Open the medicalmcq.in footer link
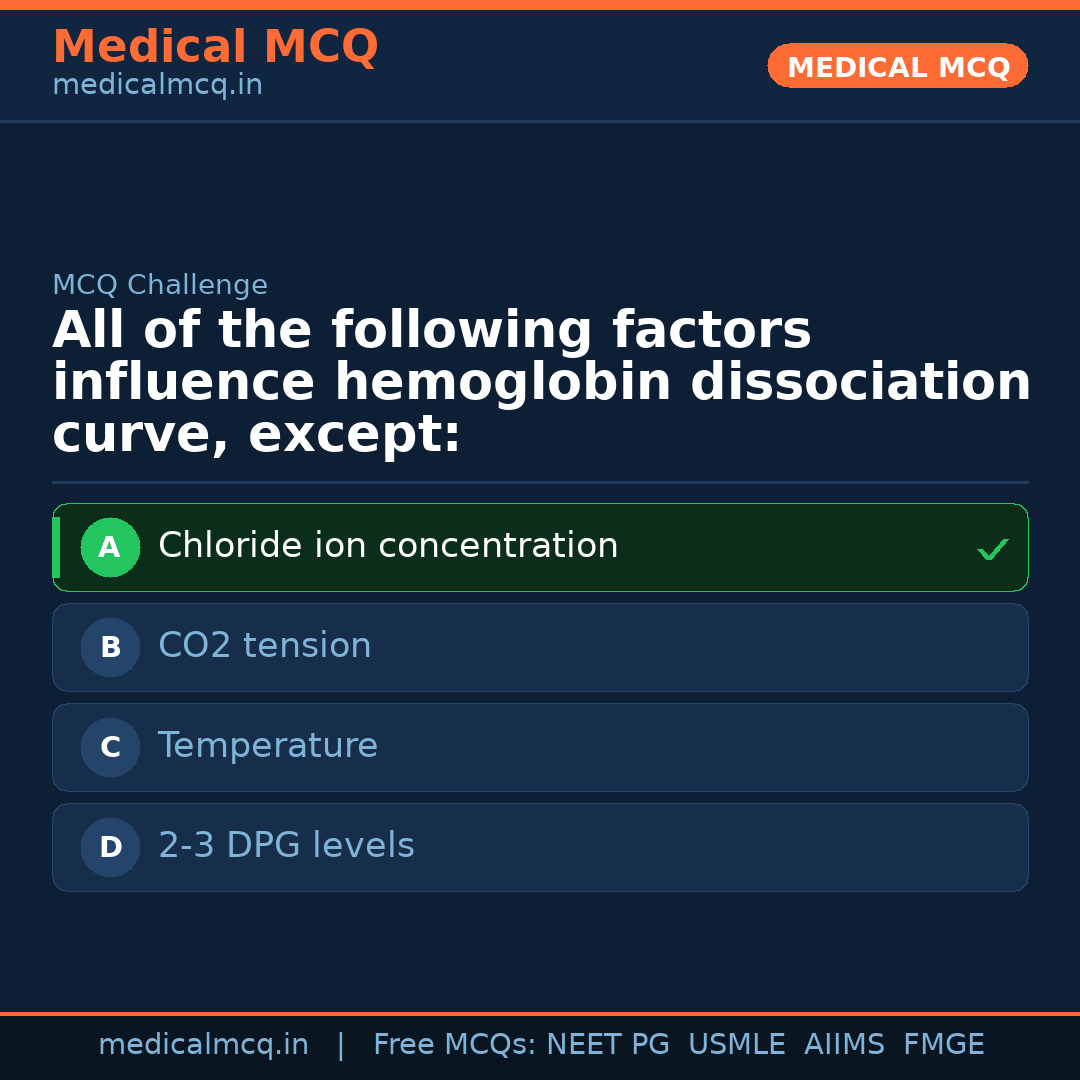This screenshot has height=1080, width=1080. (203, 1045)
